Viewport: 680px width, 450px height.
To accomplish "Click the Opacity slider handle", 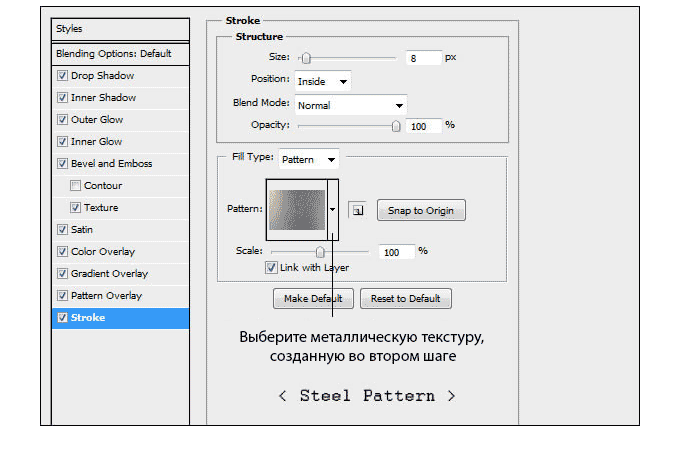I will (396, 126).
